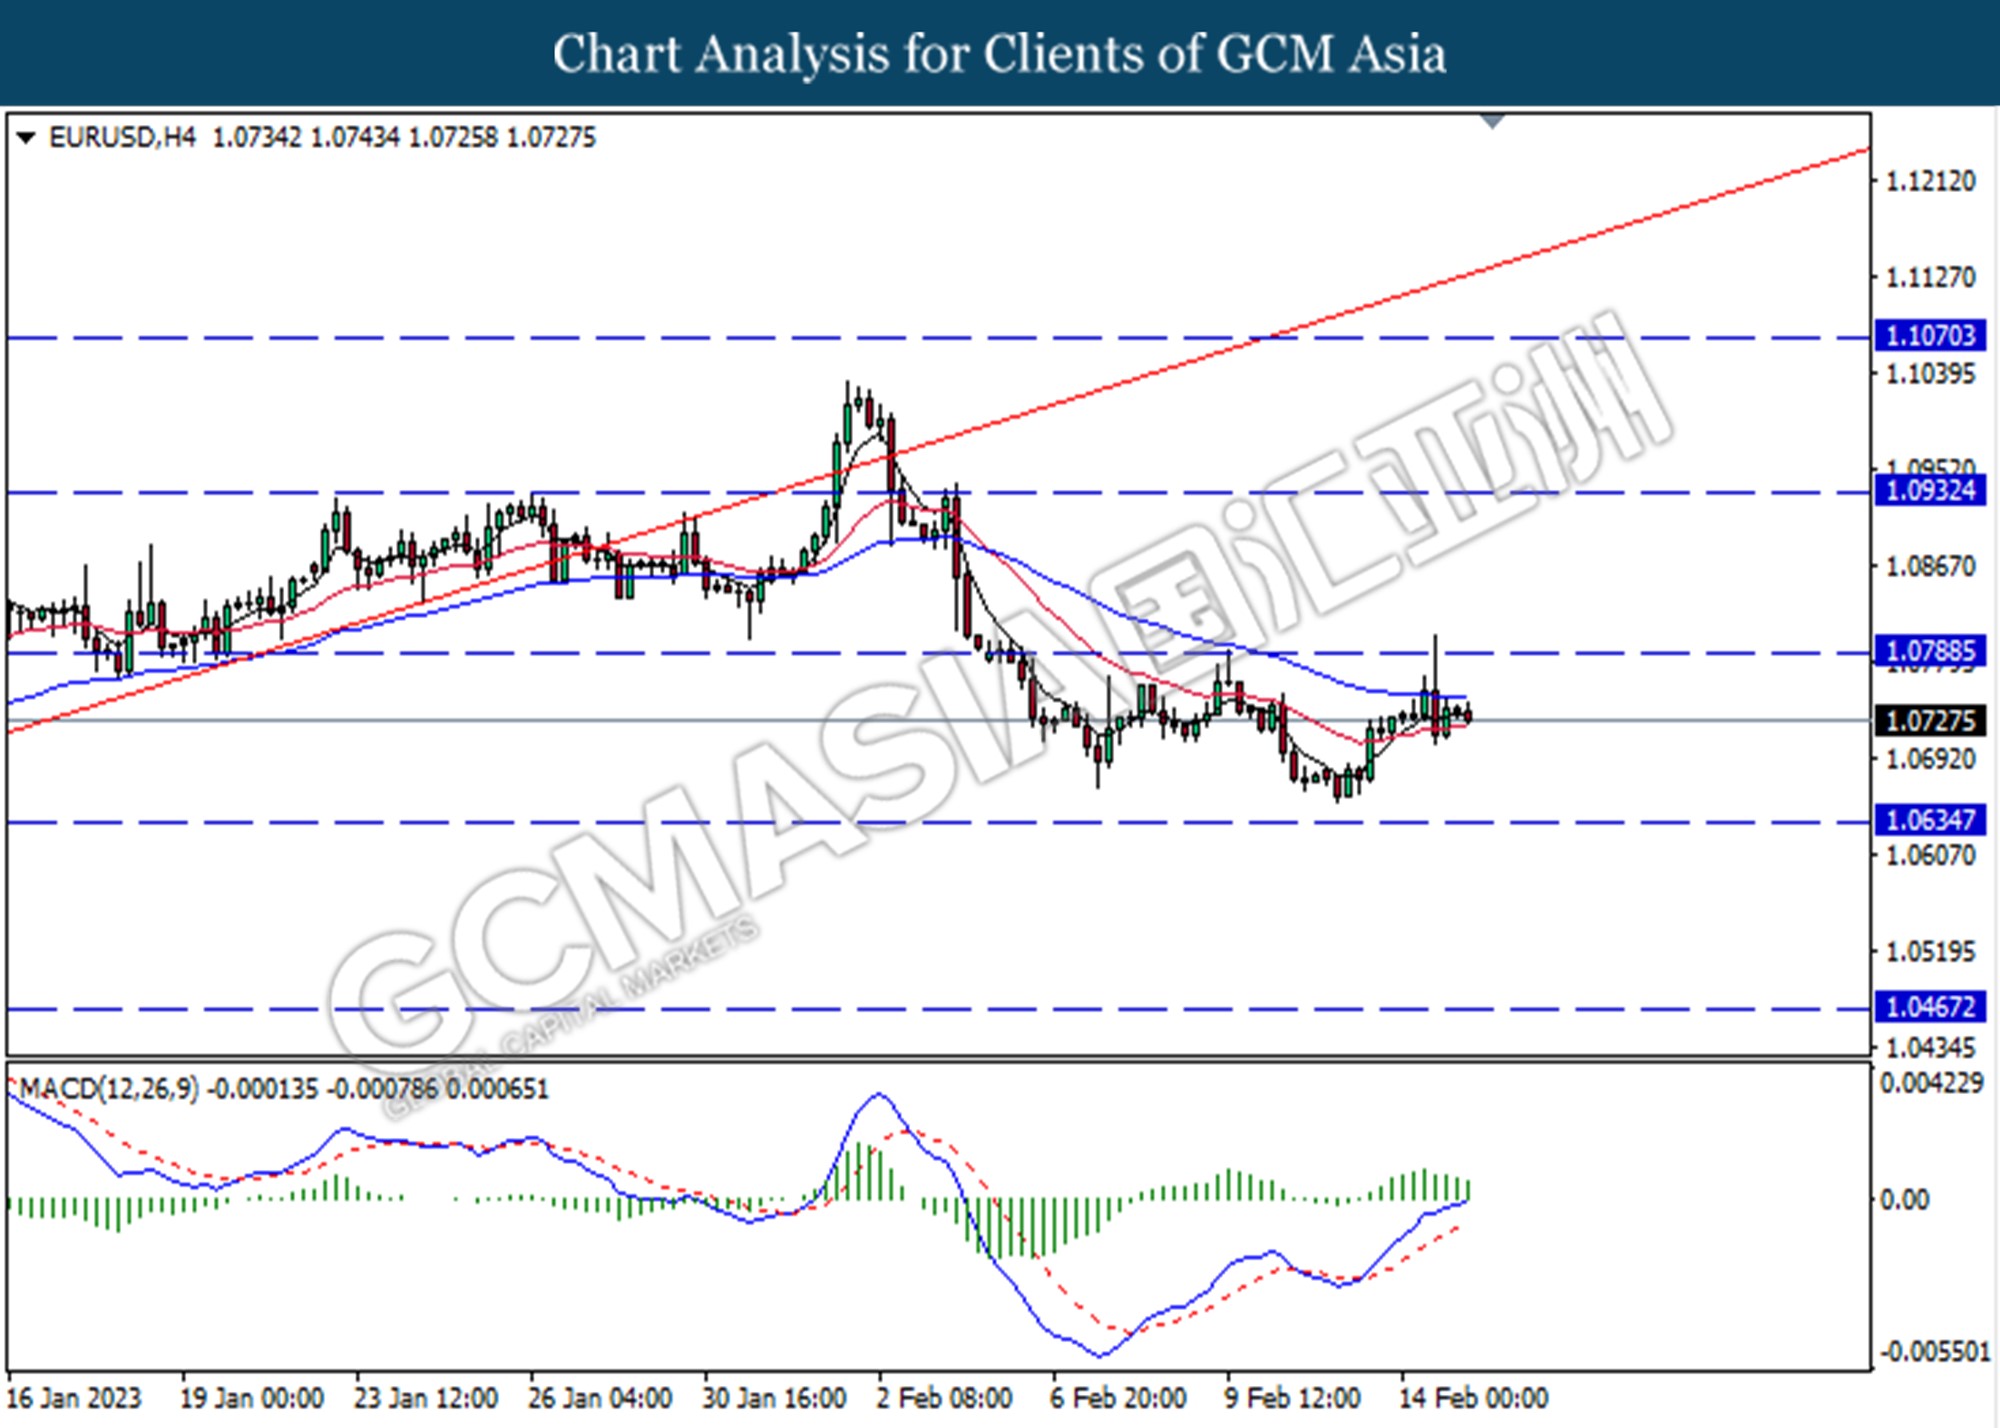Click the 1.12120 price axis value
The width and height of the screenshot is (2000, 1428).
click(x=1930, y=181)
